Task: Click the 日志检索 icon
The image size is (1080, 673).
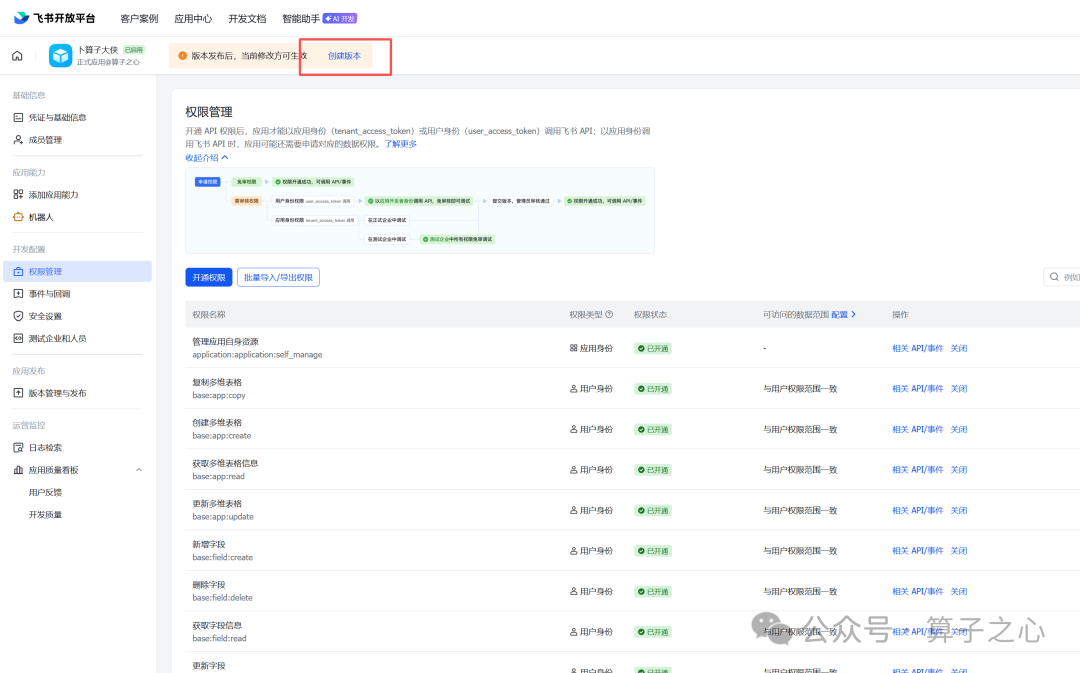Action: pos(19,448)
